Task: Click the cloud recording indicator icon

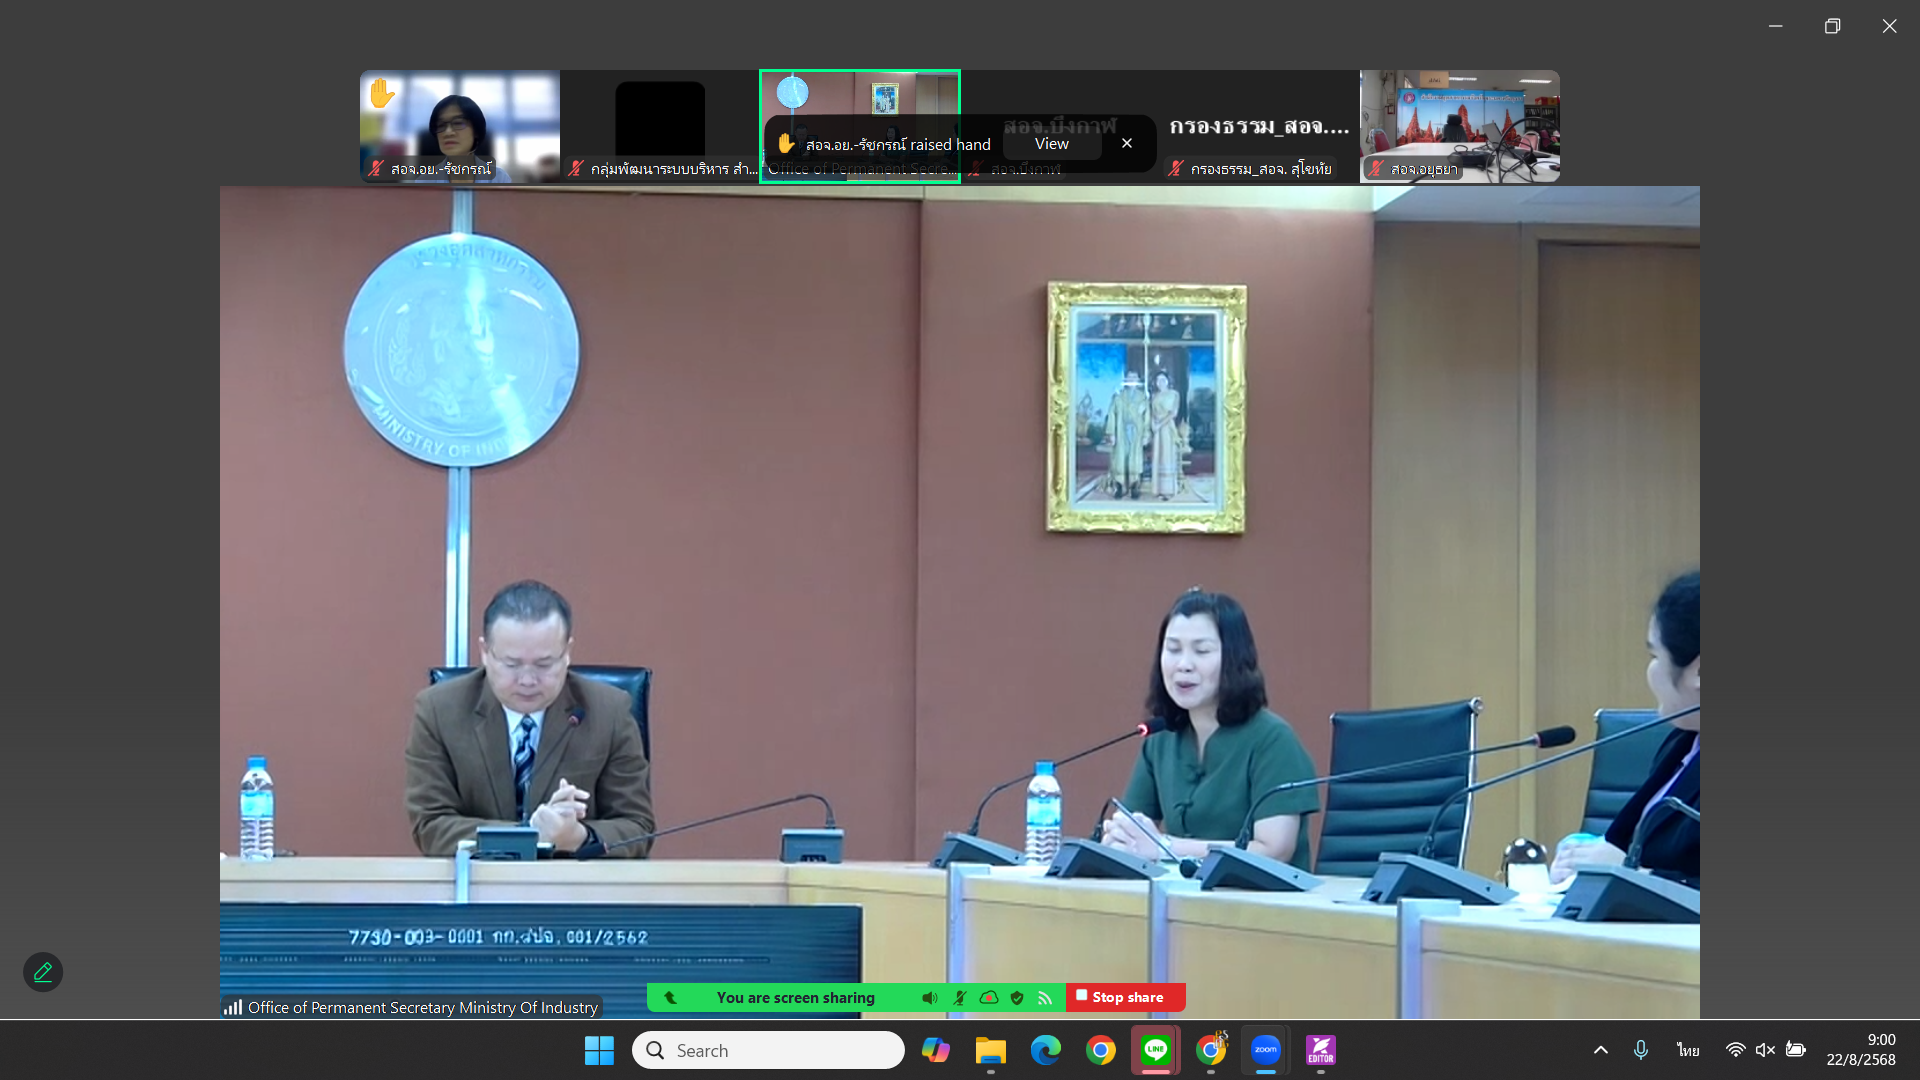Action: (x=988, y=997)
